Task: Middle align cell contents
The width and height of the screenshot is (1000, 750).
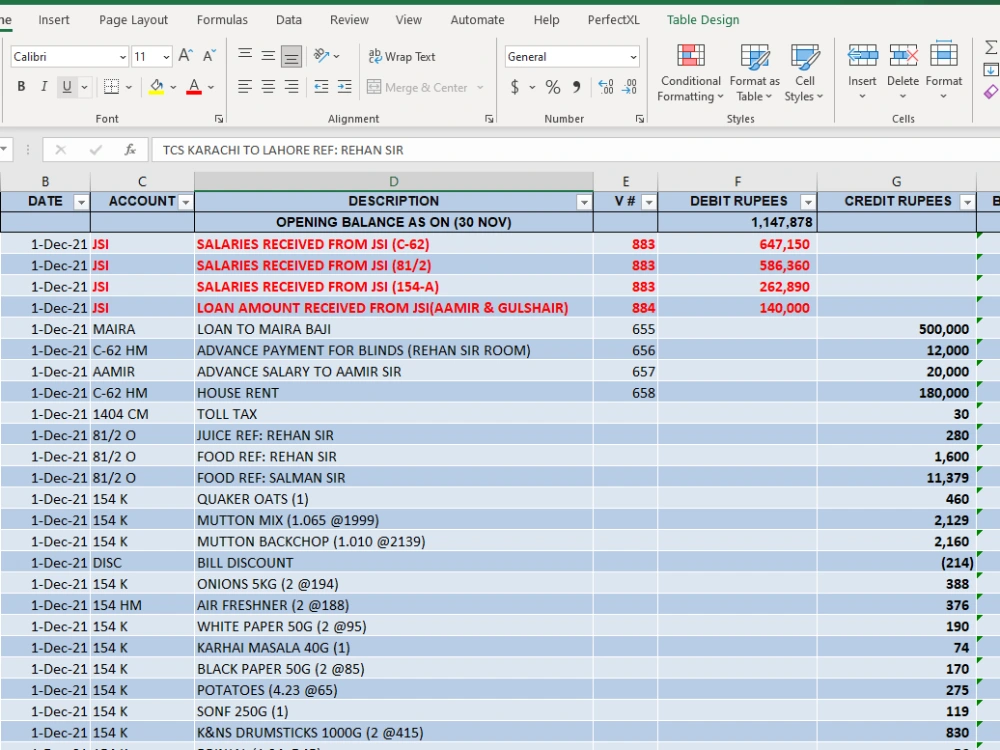Action: click(x=268, y=56)
